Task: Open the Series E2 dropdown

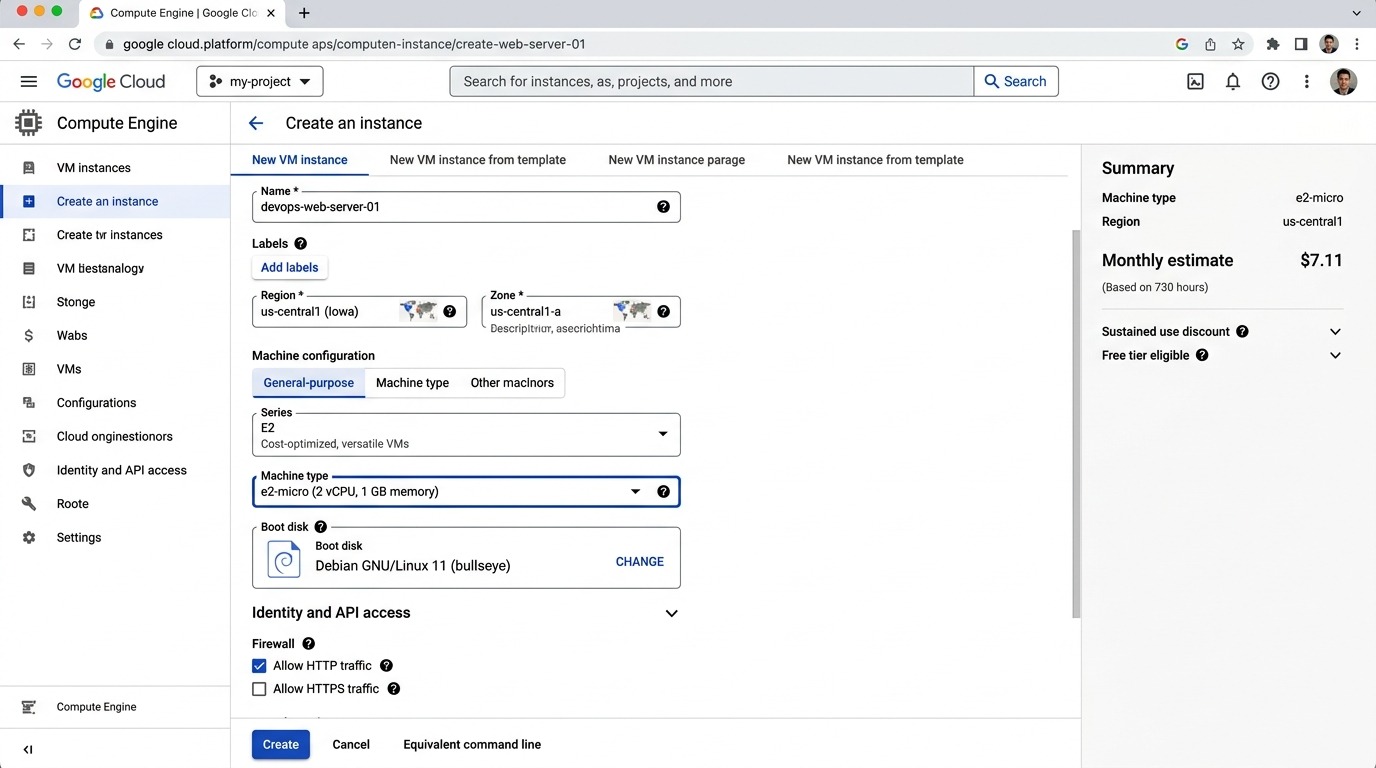Action: [x=466, y=435]
